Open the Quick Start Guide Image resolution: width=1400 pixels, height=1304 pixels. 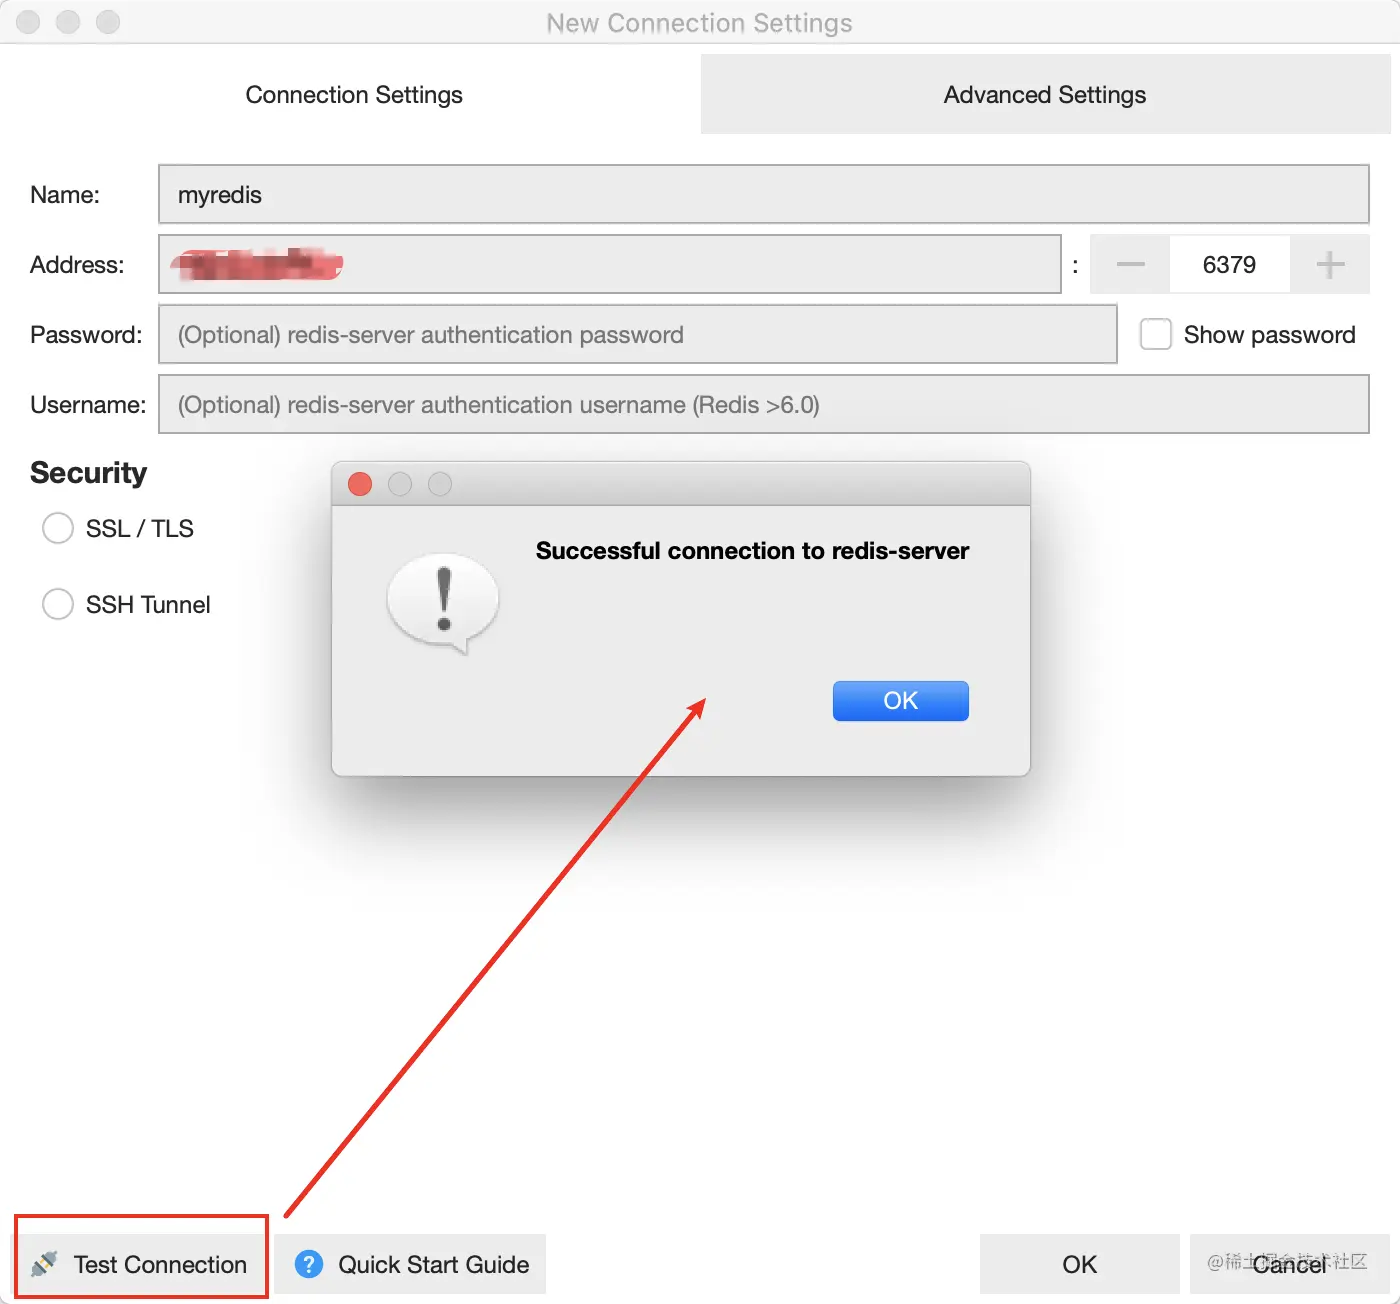pyautogui.click(x=410, y=1264)
